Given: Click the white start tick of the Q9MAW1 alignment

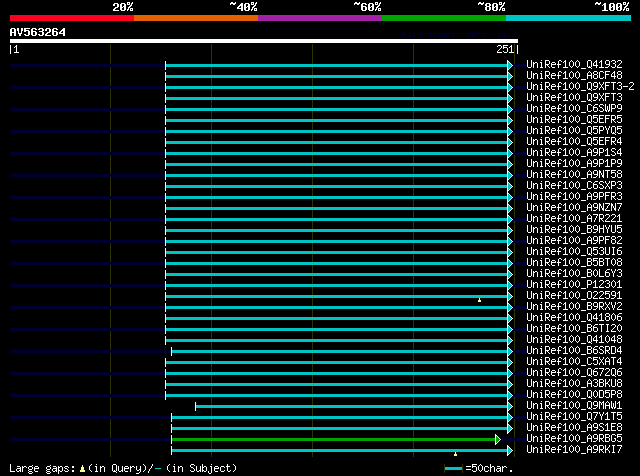Looking at the screenshot, I should click(196, 407).
